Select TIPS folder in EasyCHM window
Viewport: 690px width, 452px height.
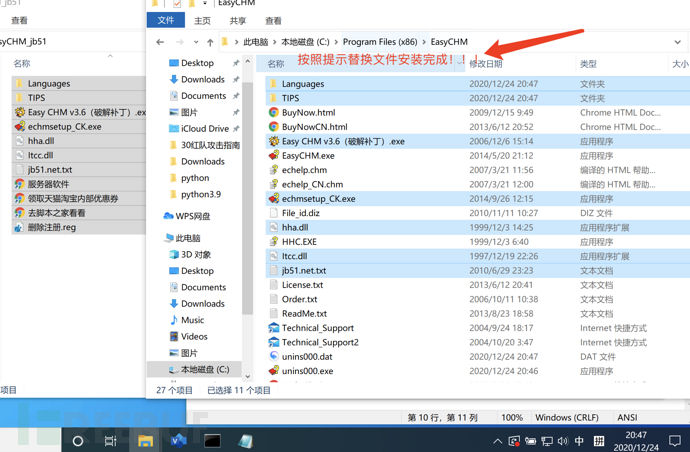click(290, 98)
